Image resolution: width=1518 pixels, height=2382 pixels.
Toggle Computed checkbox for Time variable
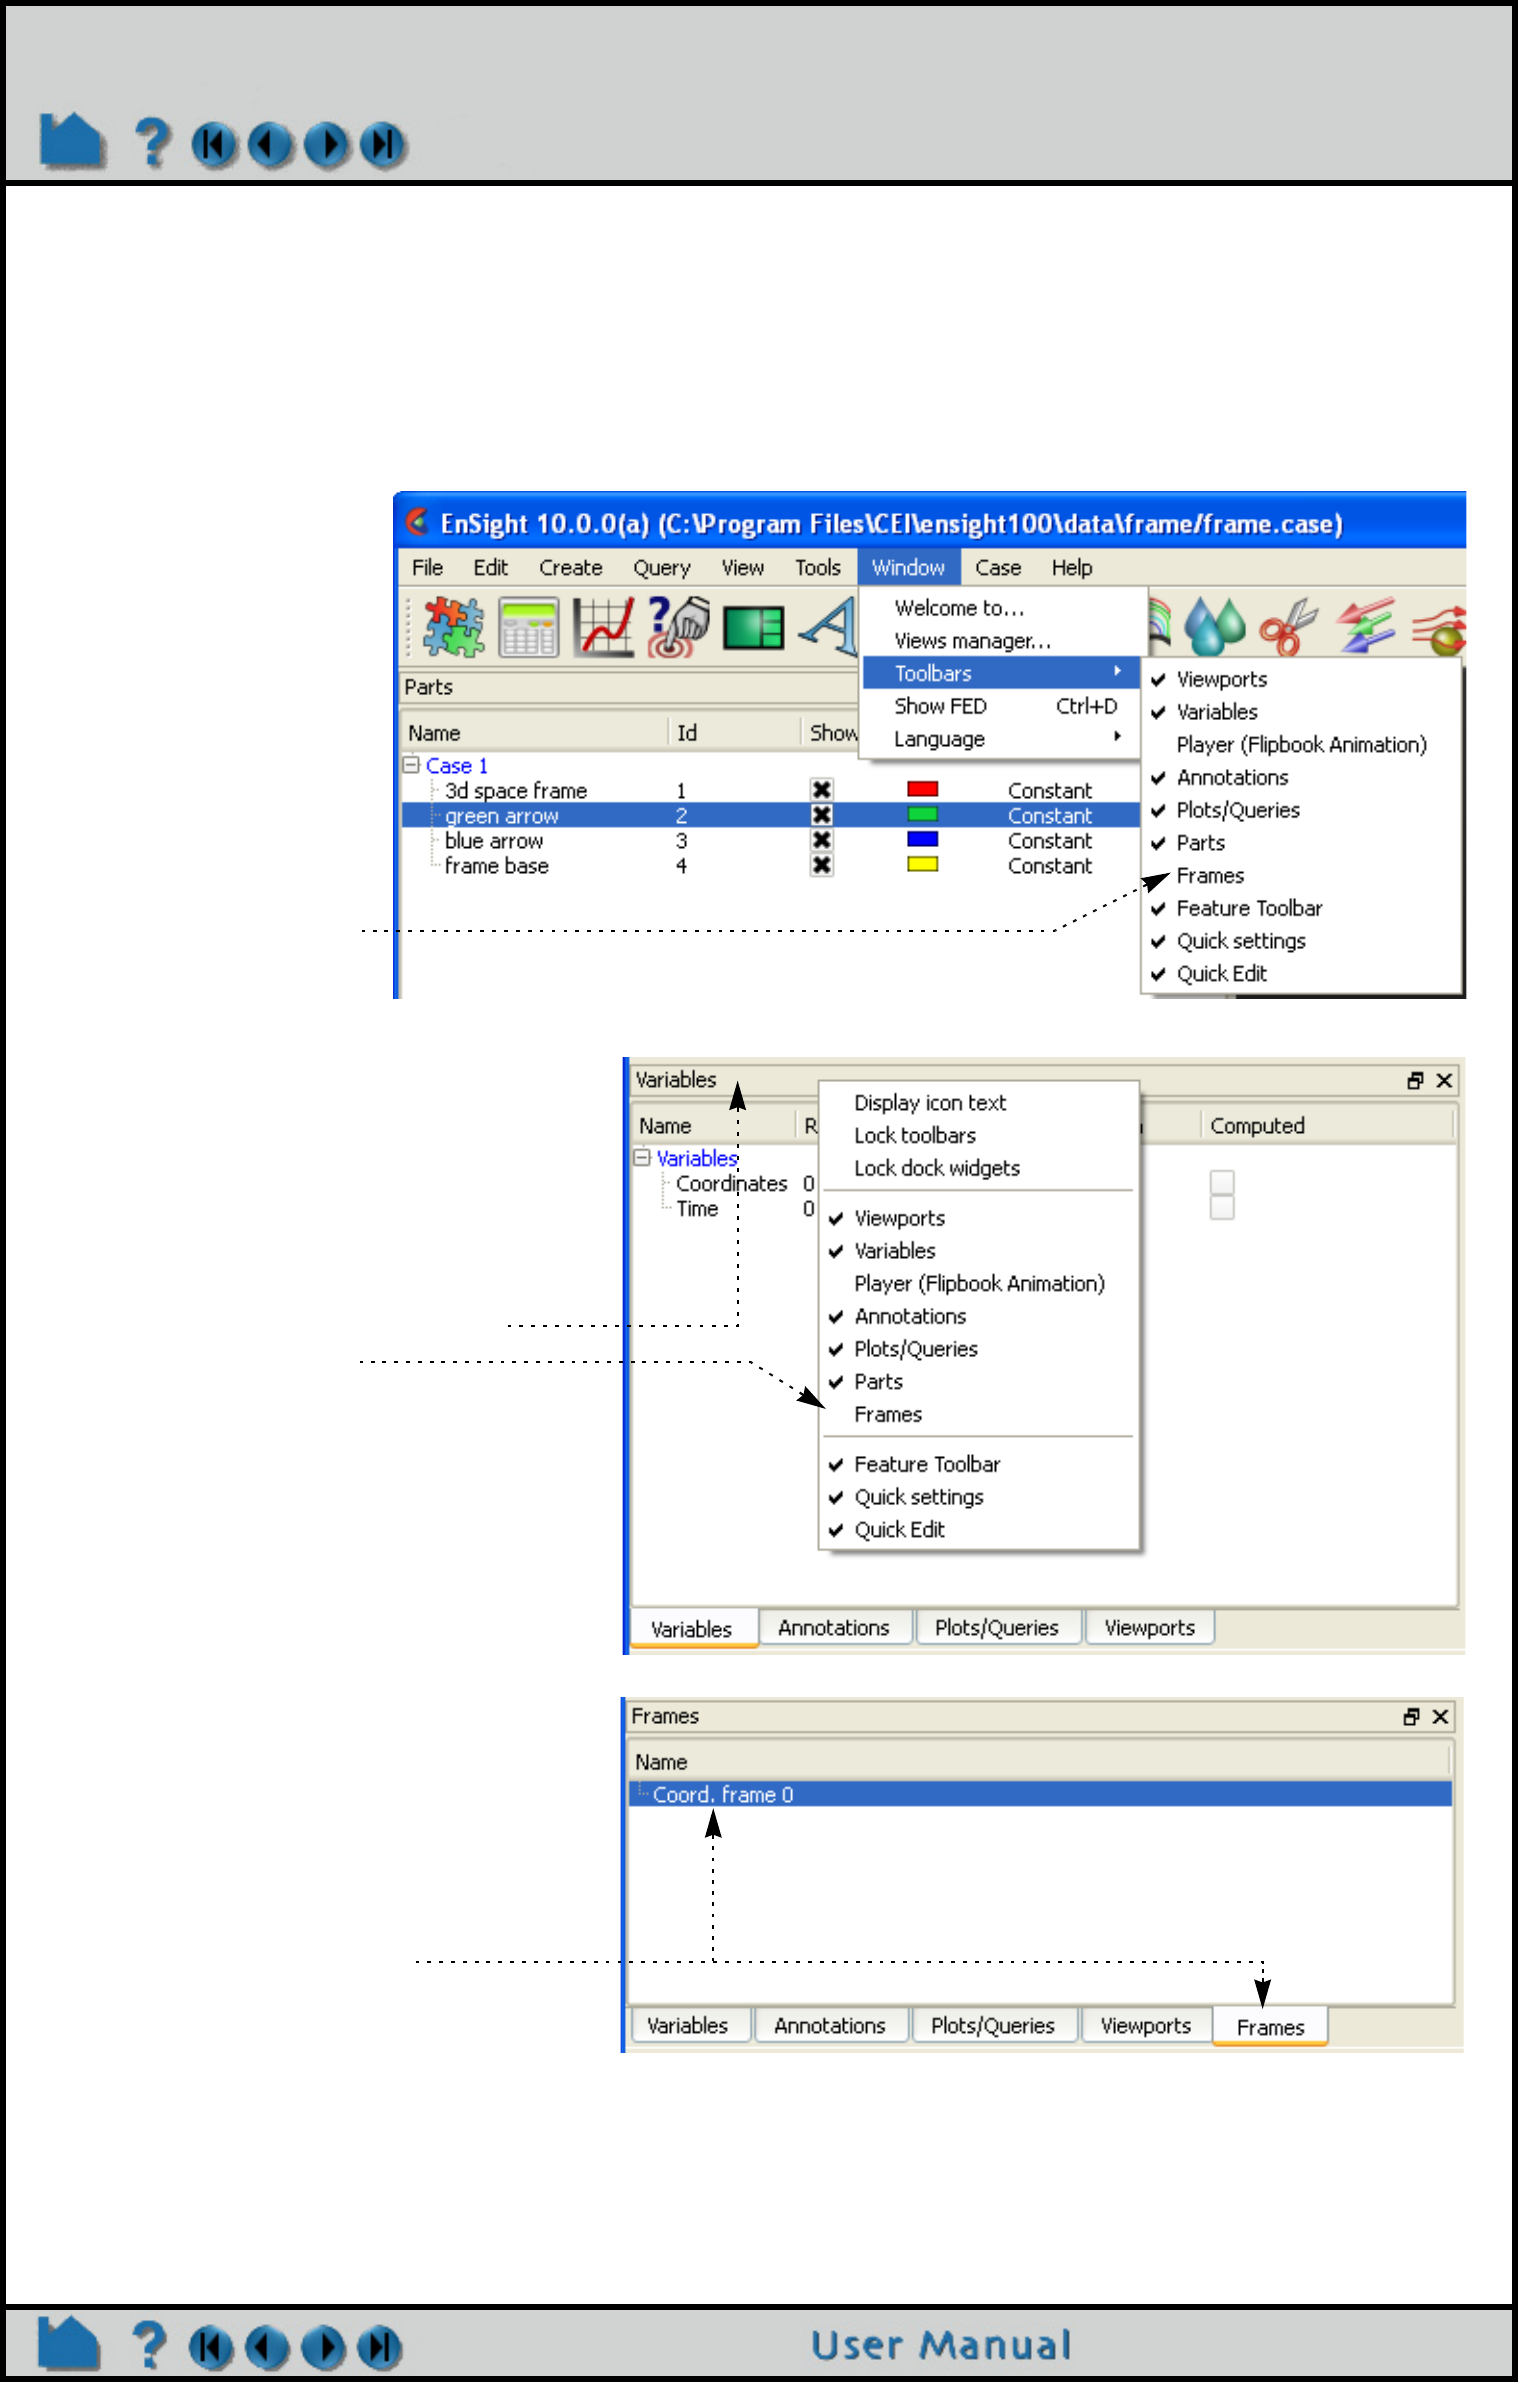pyautogui.click(x=1222, y=1208)
